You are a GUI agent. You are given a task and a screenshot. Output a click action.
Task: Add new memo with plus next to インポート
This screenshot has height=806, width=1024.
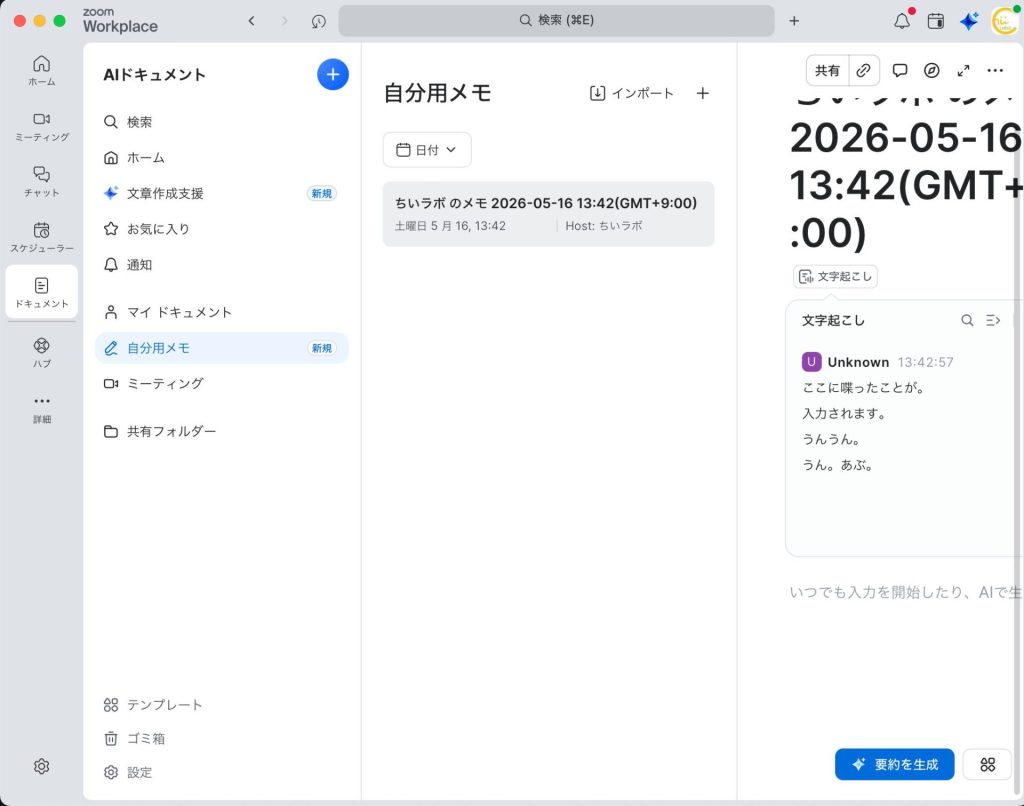[703, 93]
